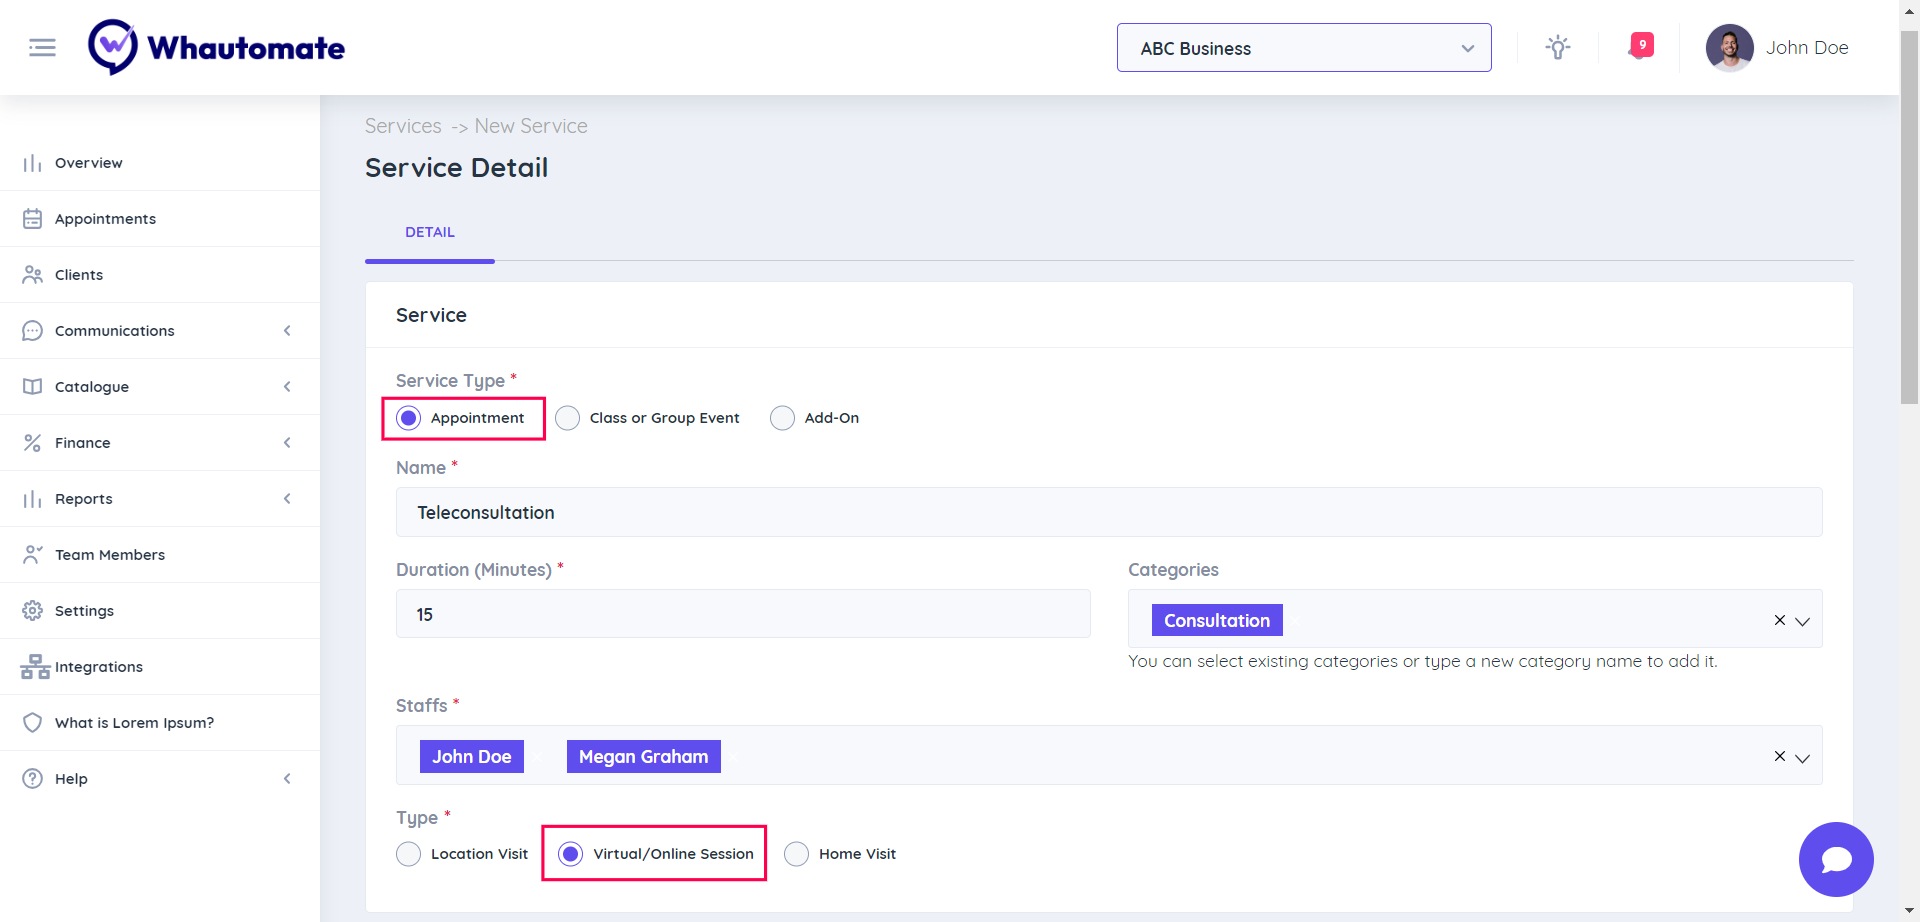Select the Home Visit type radio
The width and height of the screenshot is (1920, 922).
[x=796, y=854]
